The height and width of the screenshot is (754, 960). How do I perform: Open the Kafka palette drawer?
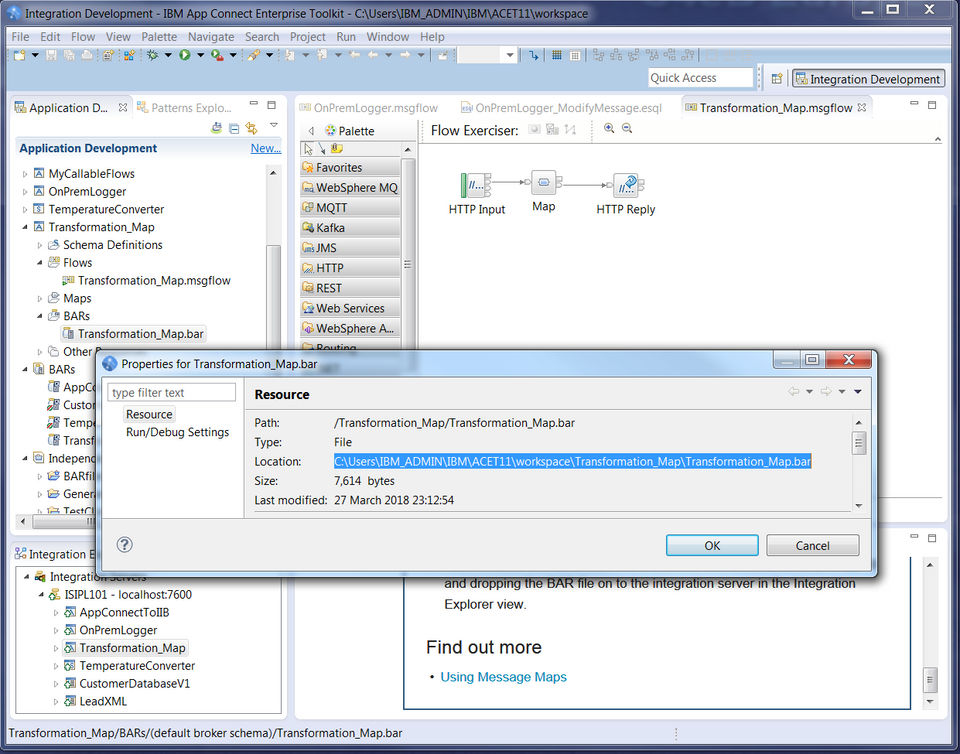click(x=350, y=228)
